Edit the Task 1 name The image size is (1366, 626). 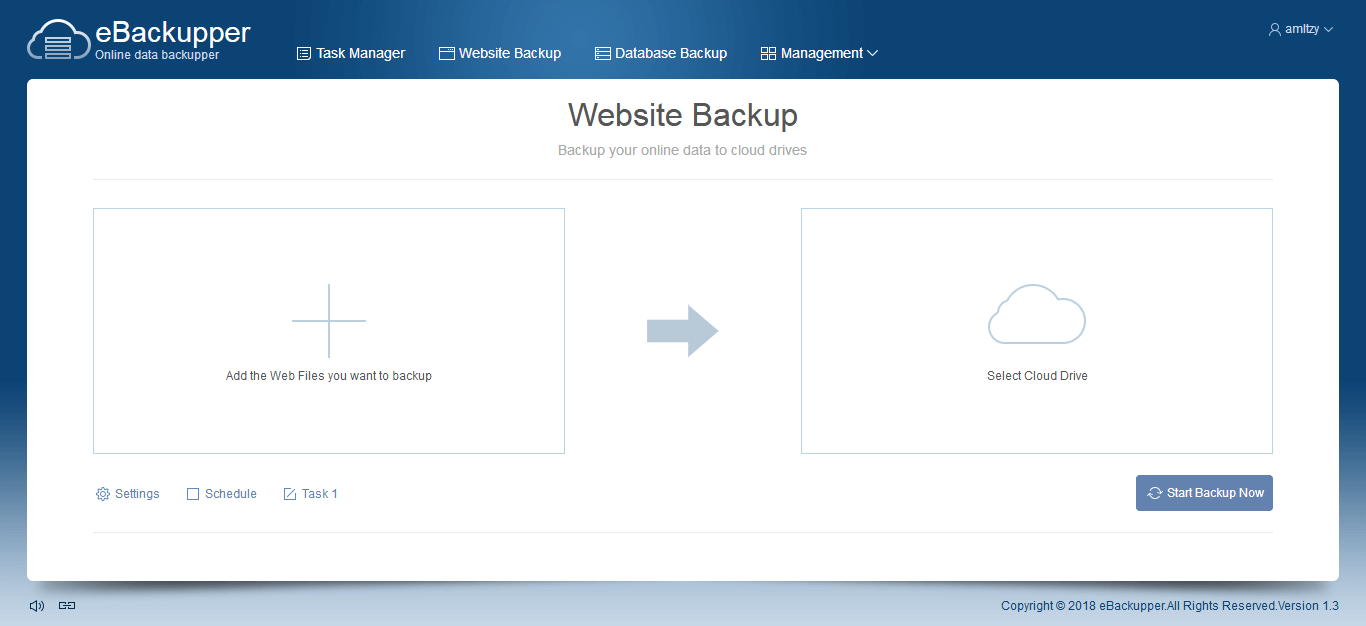[310, 494]
